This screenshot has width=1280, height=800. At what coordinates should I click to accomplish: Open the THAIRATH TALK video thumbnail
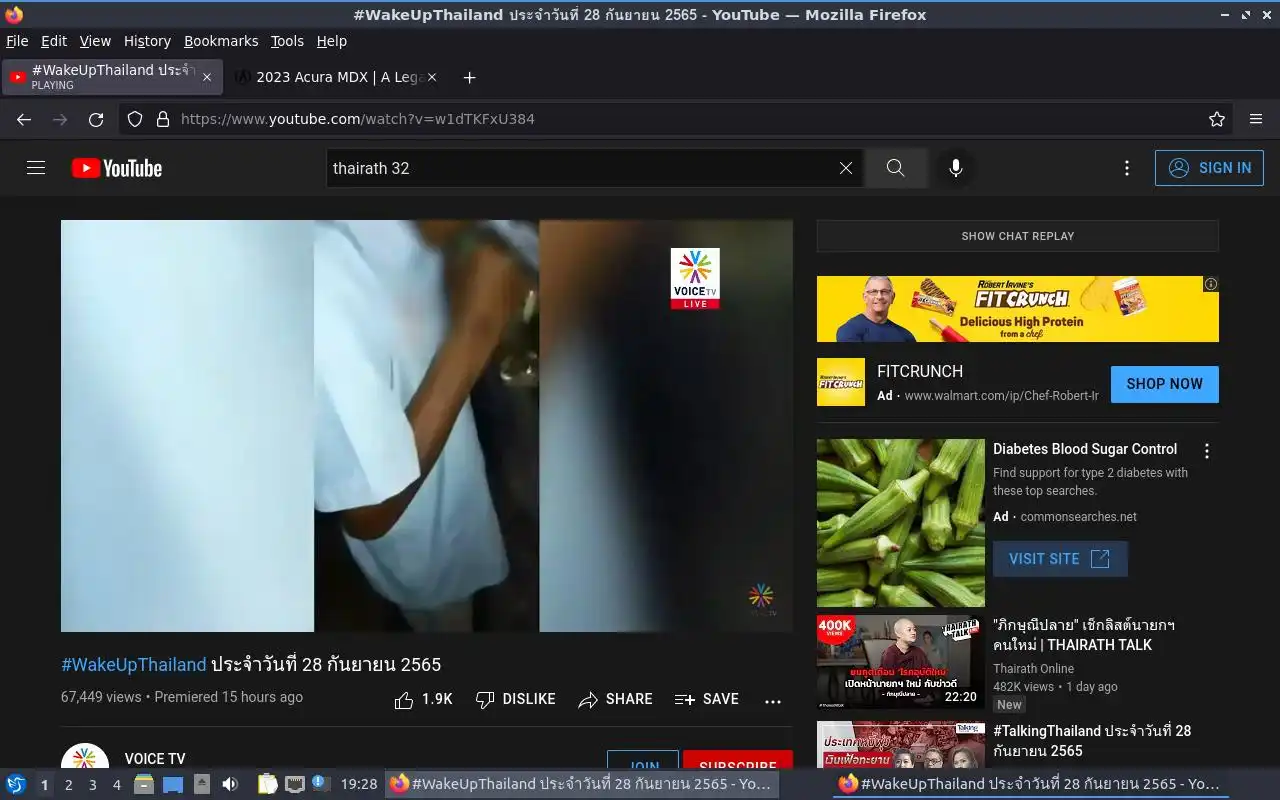point(901,662)
